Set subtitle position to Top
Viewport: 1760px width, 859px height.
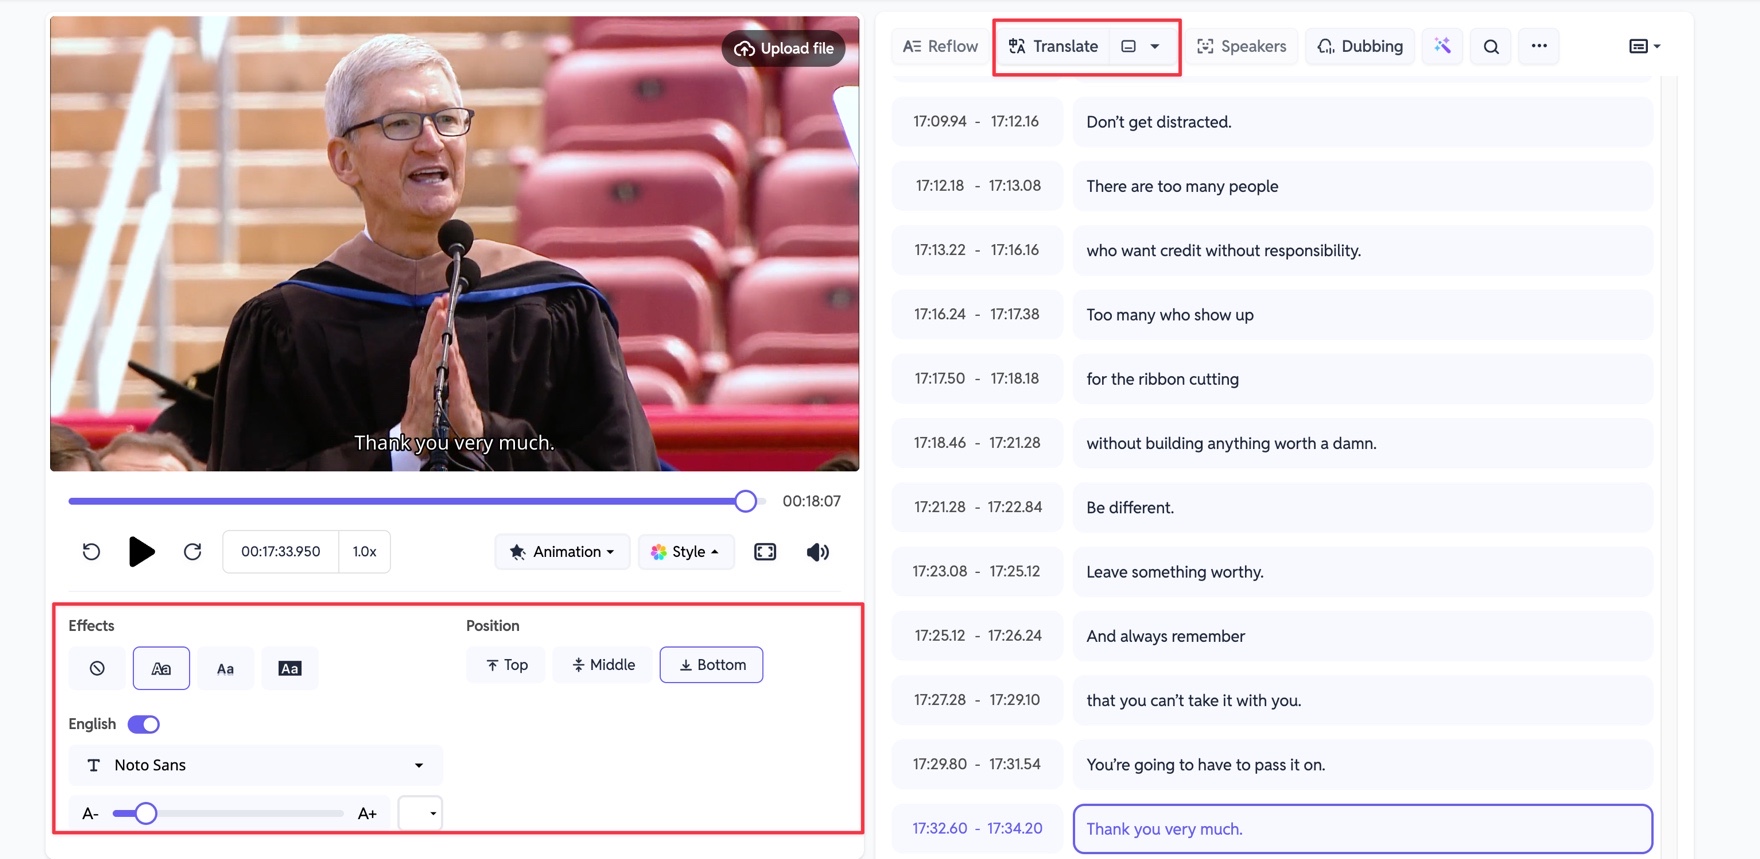[x=506, y=665]
